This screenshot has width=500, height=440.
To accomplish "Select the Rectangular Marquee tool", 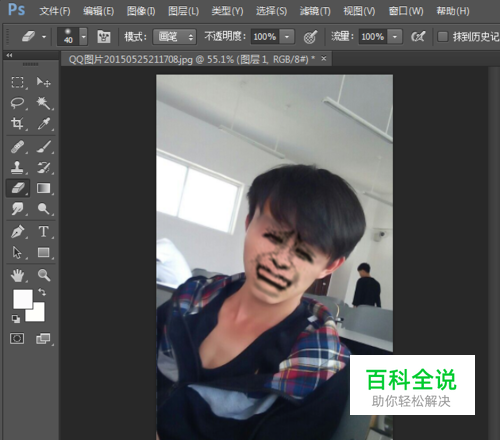I will (x=17, y=82).
